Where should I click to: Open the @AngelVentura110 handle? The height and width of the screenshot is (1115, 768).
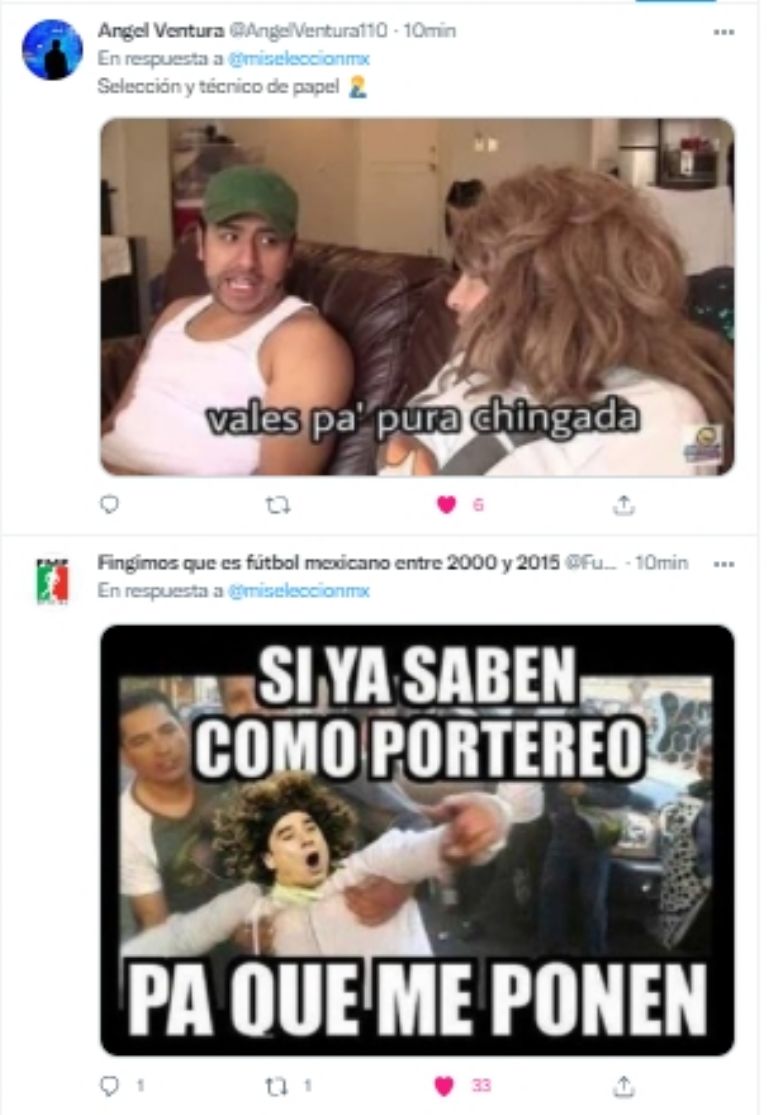click(307, 31)
